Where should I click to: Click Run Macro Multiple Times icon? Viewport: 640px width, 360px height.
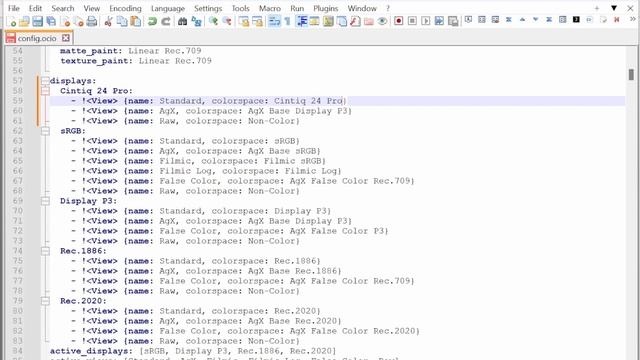point(439,21)
